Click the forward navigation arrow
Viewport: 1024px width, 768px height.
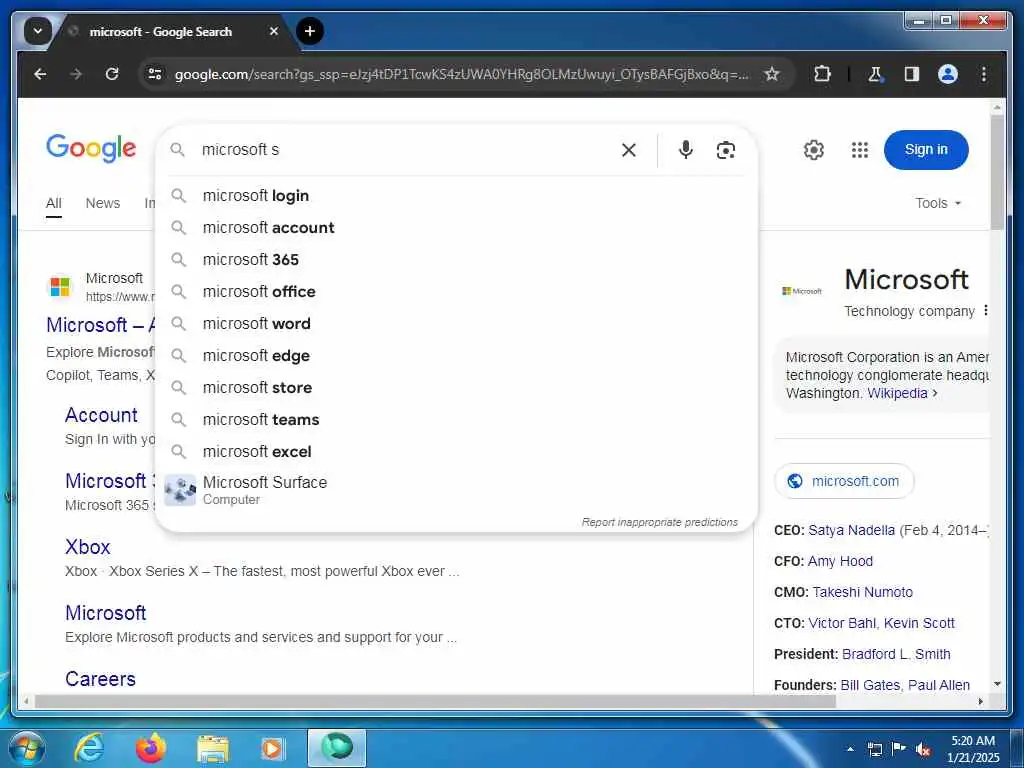(76, 74)
